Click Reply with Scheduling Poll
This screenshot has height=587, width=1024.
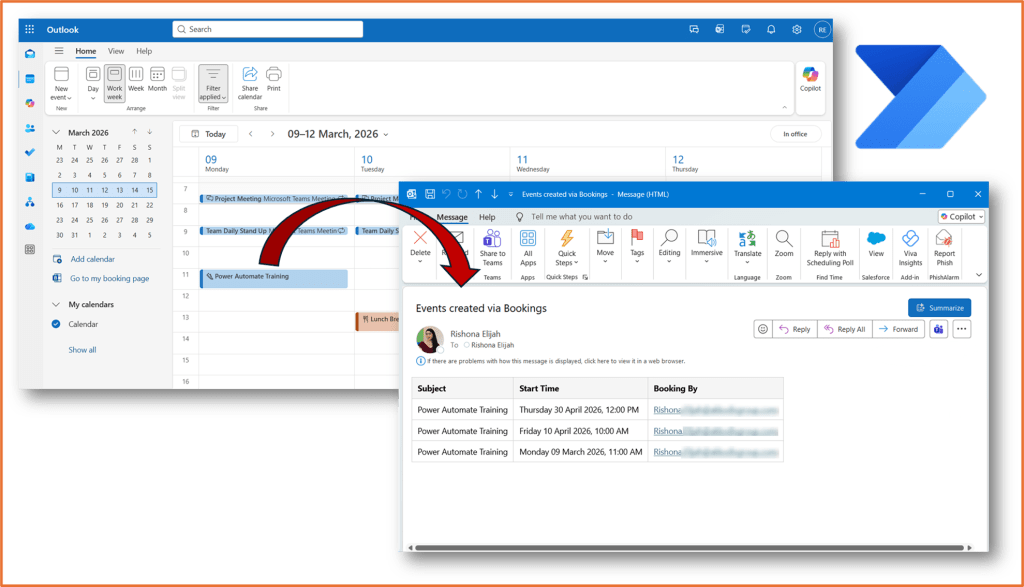click(x=830, y=244)
